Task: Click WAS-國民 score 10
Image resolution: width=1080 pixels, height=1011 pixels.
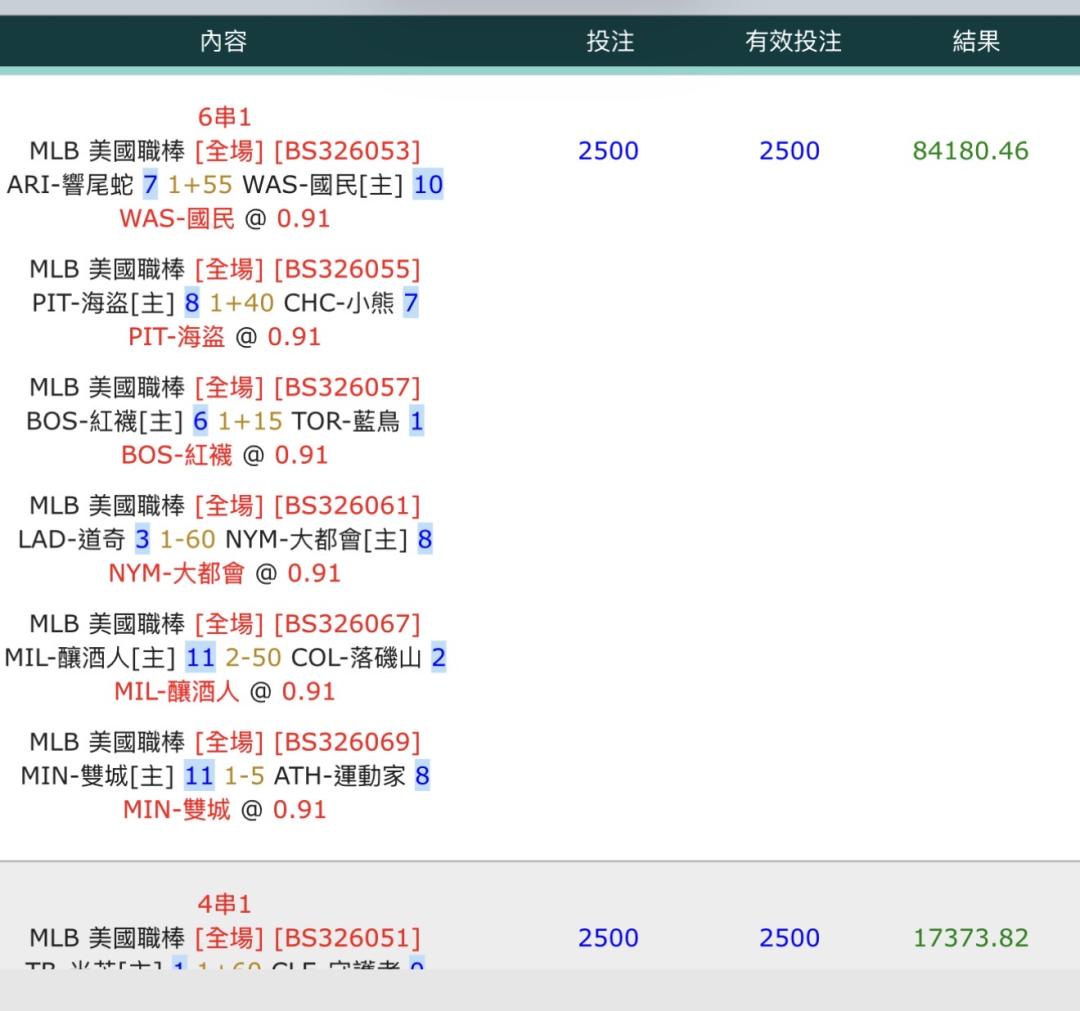Action: pyautogui.click(x=428, y=185)
